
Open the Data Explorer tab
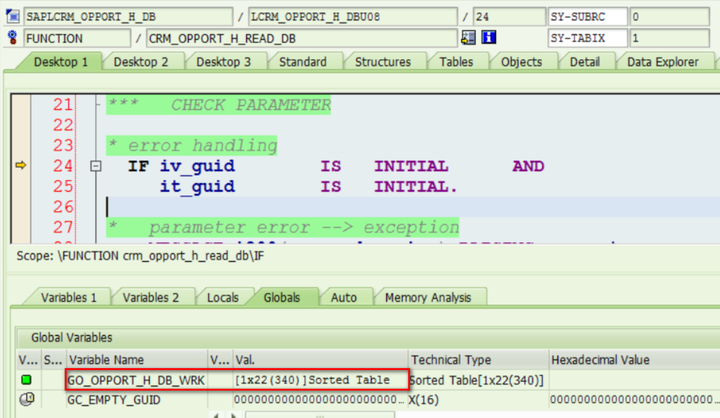(x=663, y=62)
